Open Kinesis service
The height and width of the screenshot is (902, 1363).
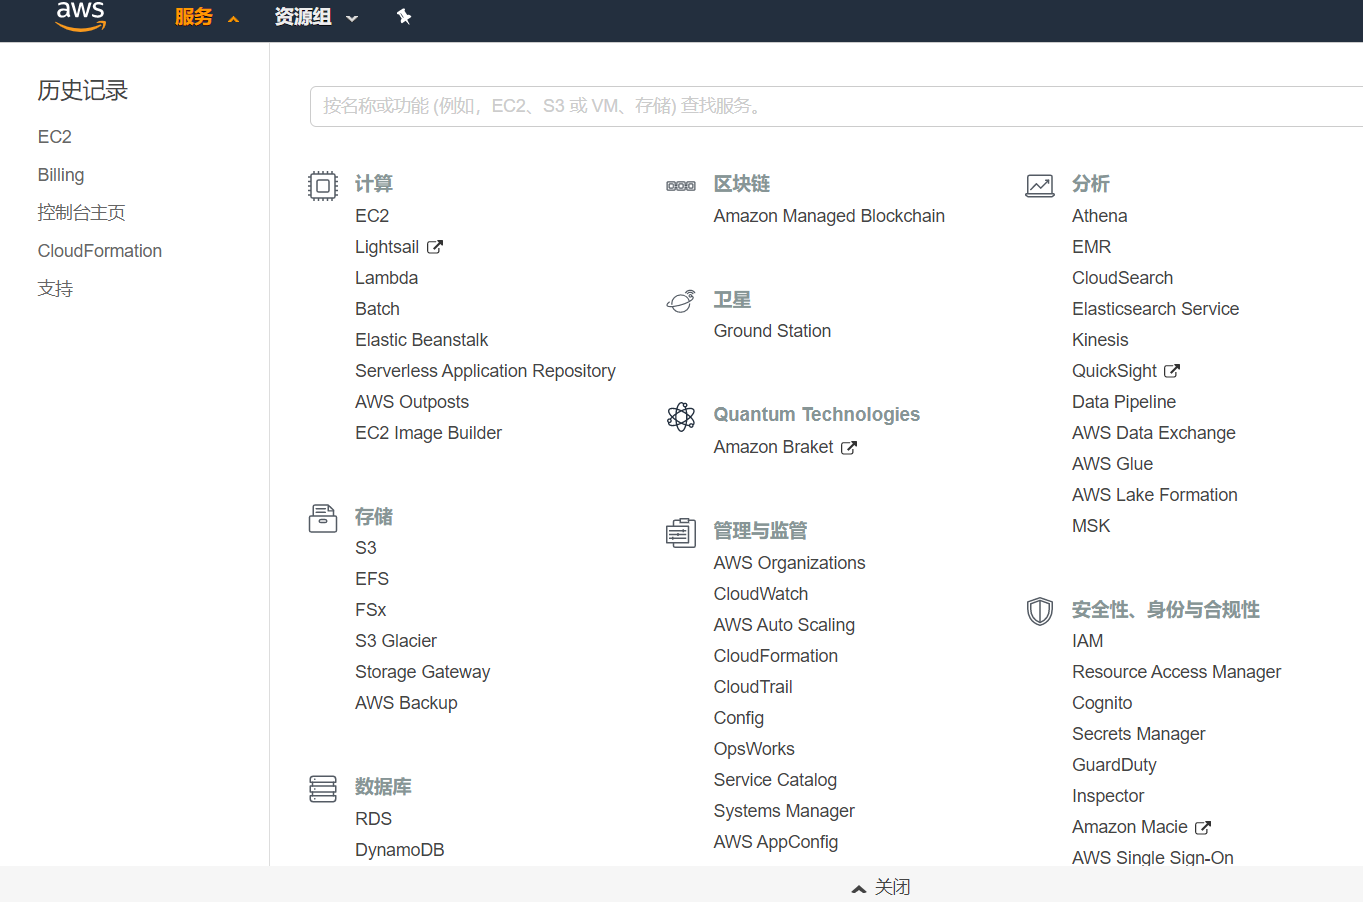tap(1100, 340)
